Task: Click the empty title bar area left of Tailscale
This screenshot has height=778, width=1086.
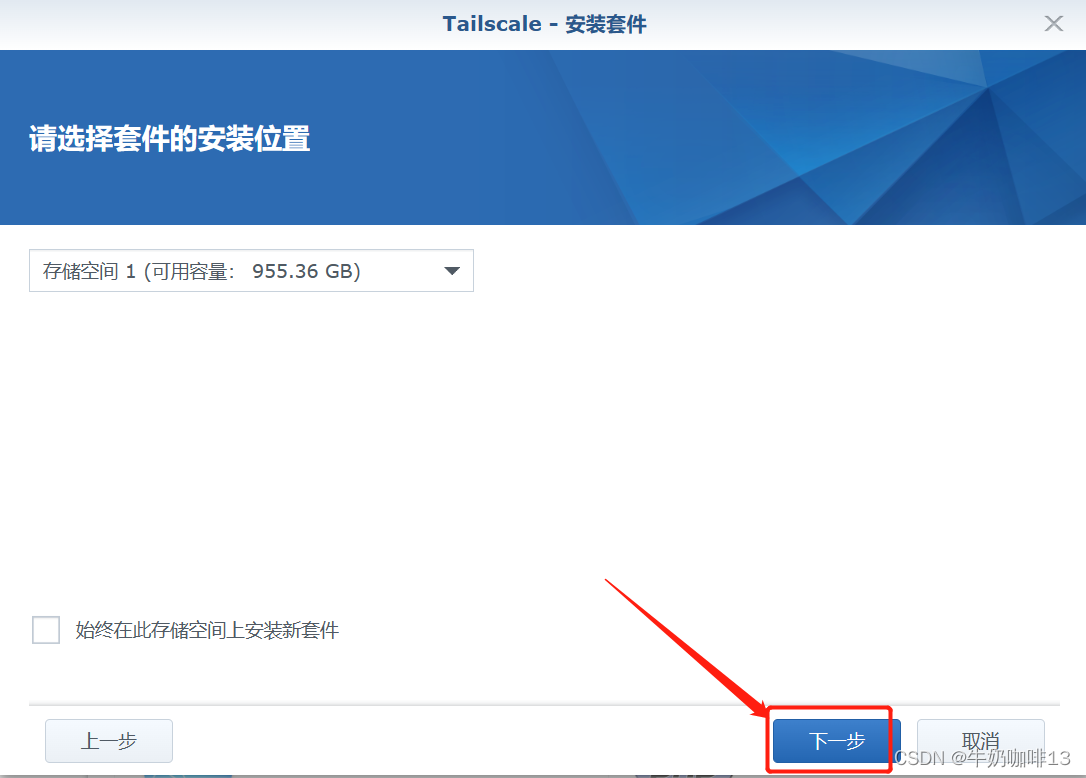Action: (x=222, y=24)
